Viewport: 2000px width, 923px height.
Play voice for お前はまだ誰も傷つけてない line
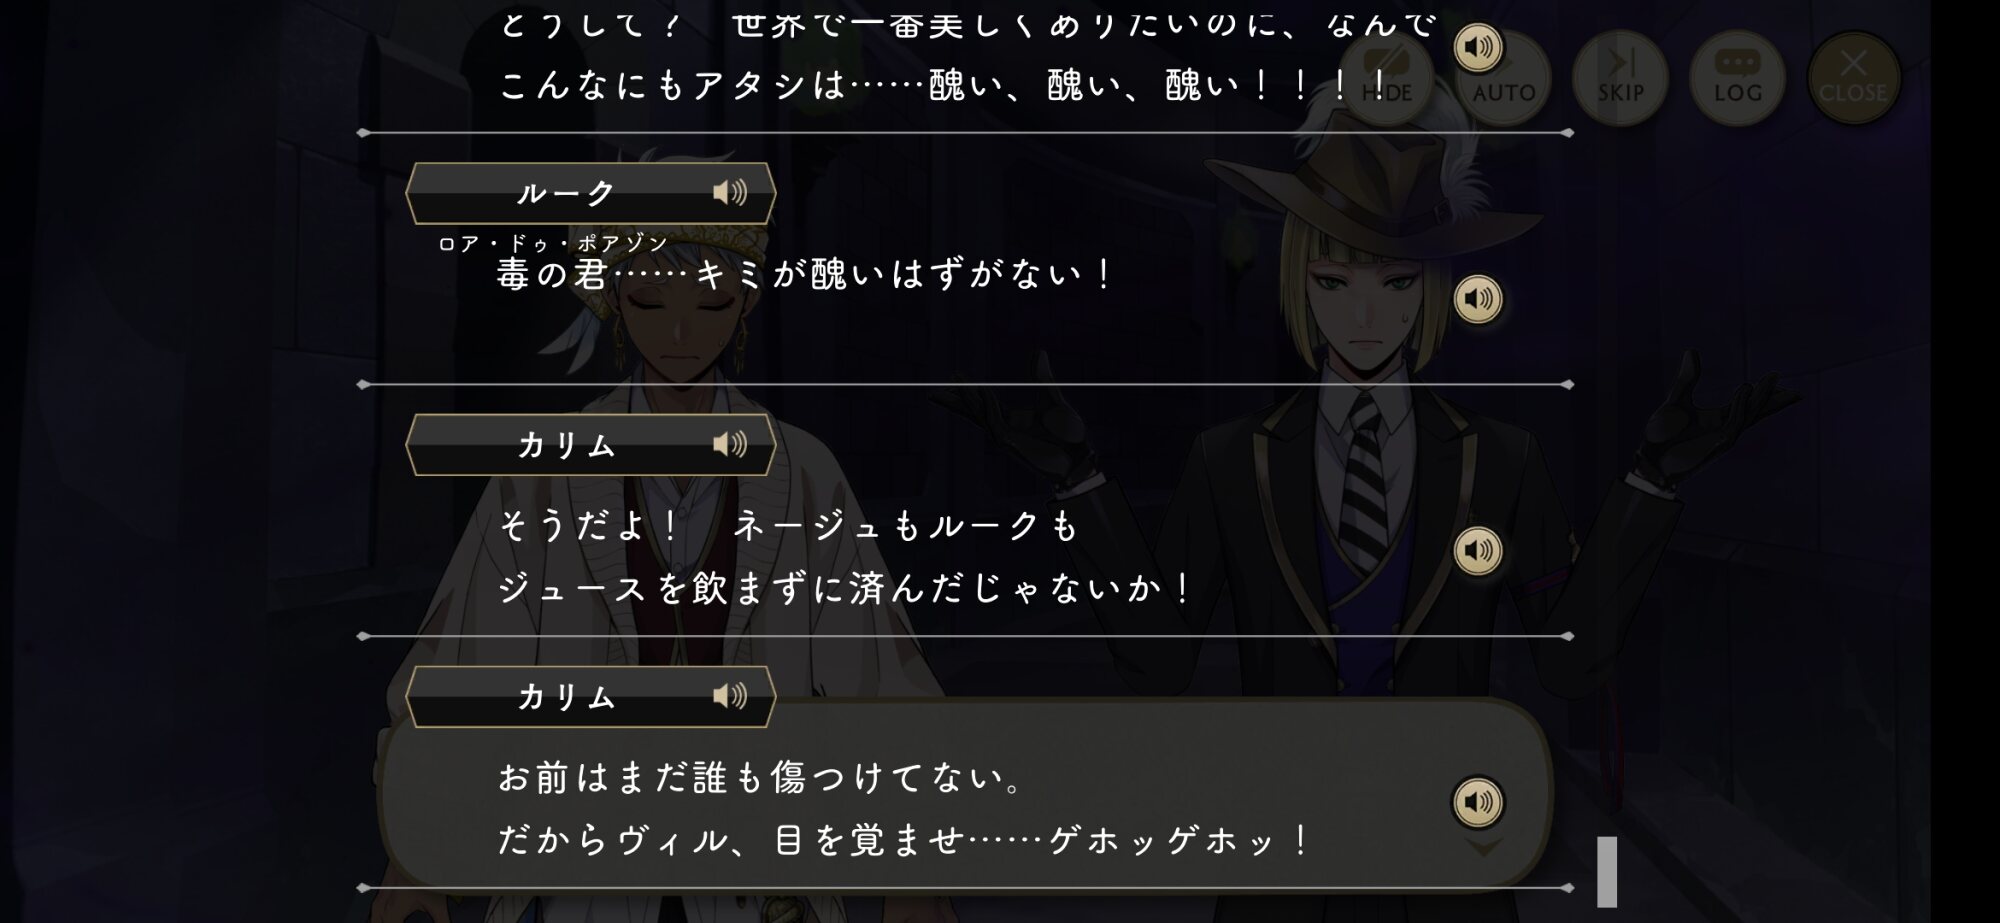tap(1478, 802)
